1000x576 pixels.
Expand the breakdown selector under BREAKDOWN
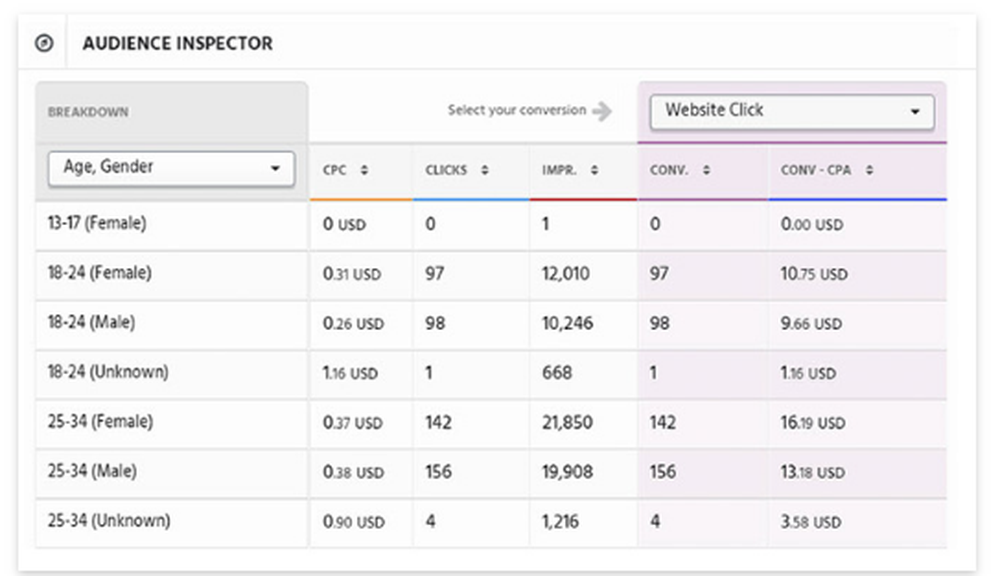170,168
